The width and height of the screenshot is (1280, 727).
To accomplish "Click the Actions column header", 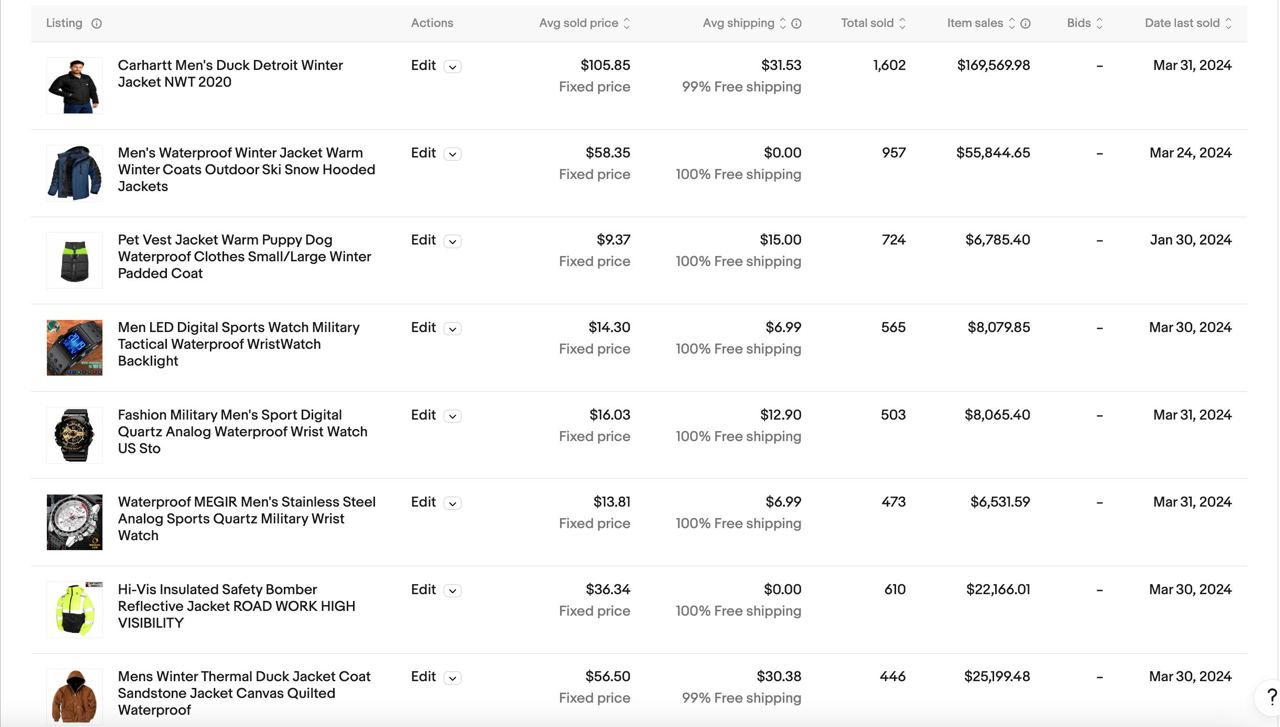I will pos(432,23).
